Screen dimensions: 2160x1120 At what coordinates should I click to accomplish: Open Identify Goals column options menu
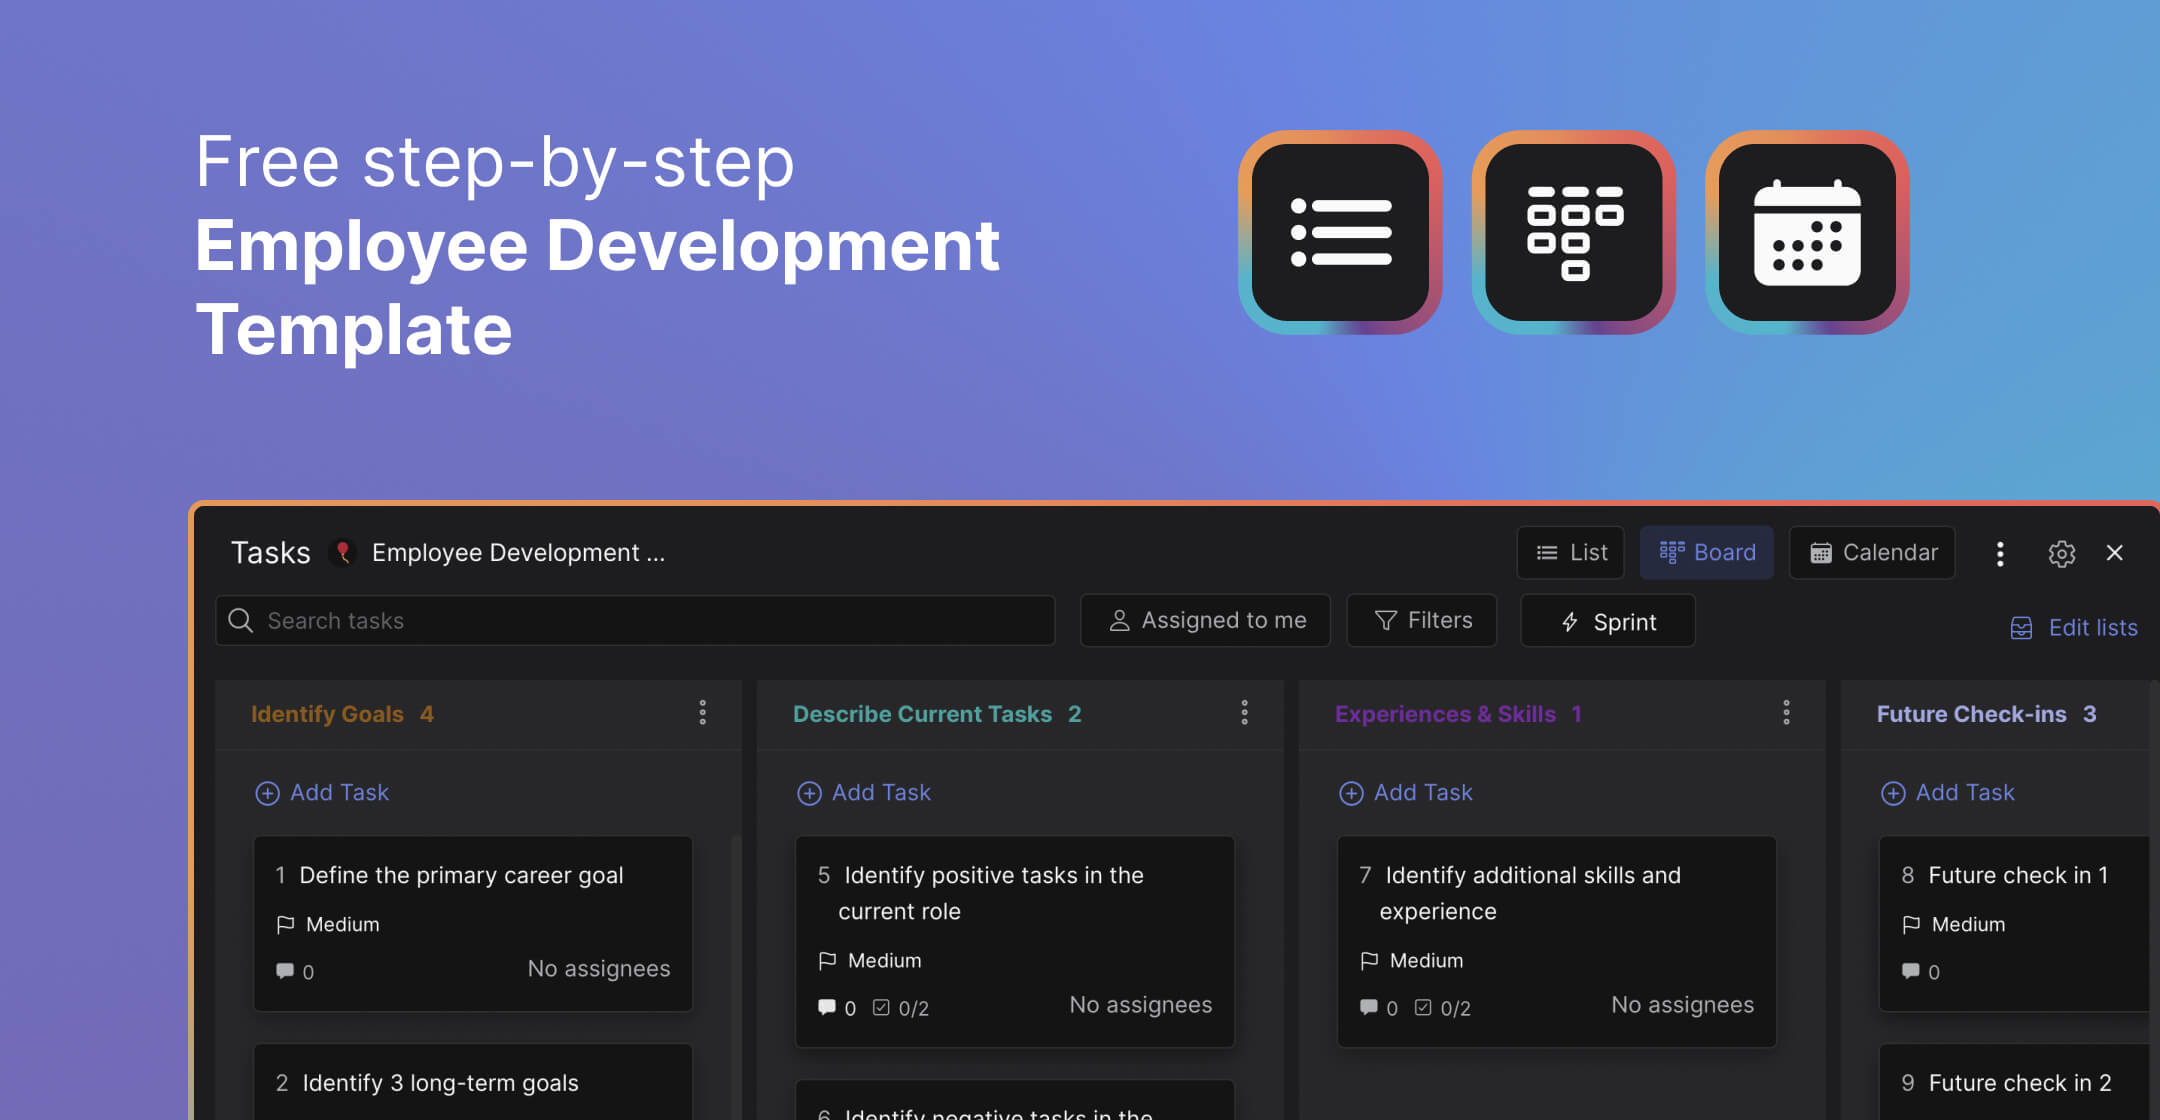click(x=703, y=713)
